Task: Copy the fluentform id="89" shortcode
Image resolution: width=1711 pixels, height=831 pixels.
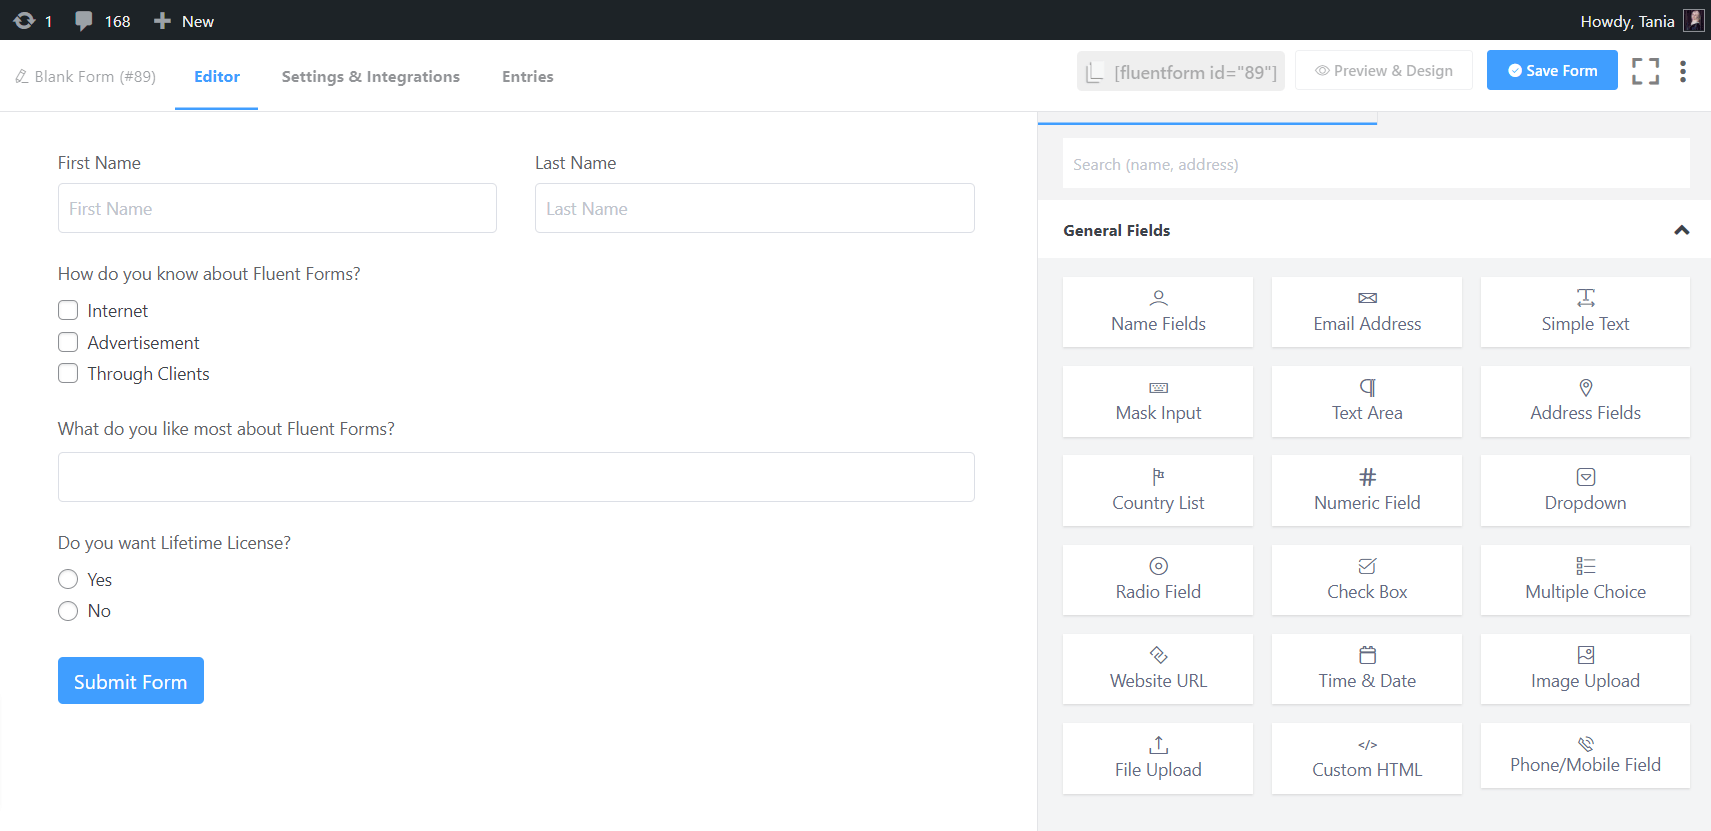Action: [1182, 71]
